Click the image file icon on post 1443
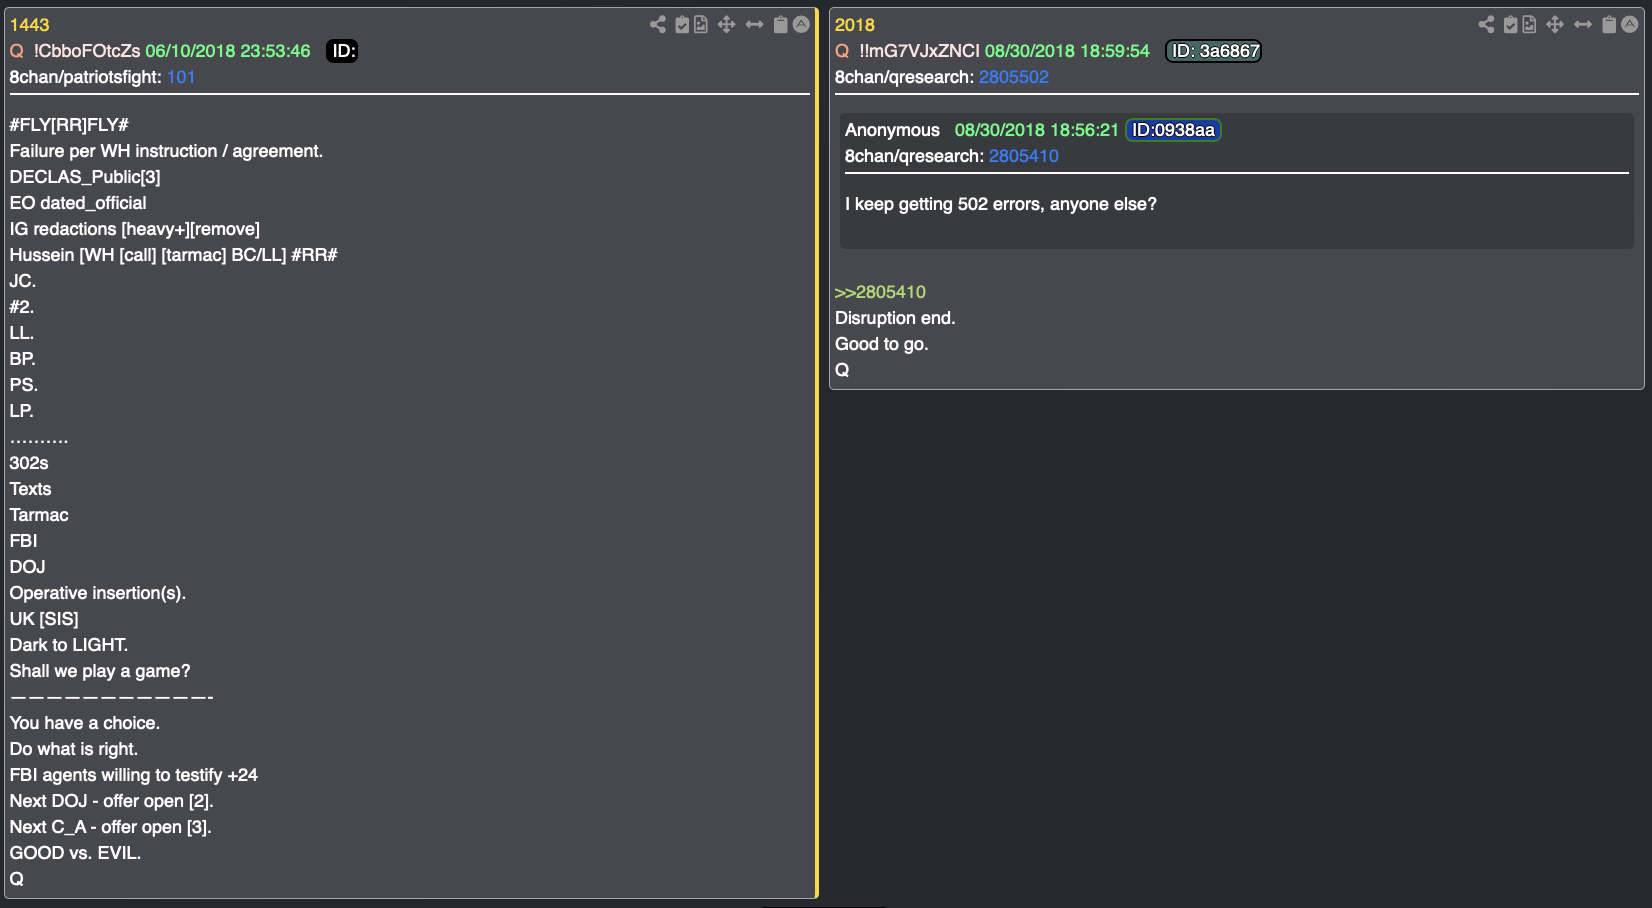Viewport: 1652px width, 908px height. (x=701, y=24)
